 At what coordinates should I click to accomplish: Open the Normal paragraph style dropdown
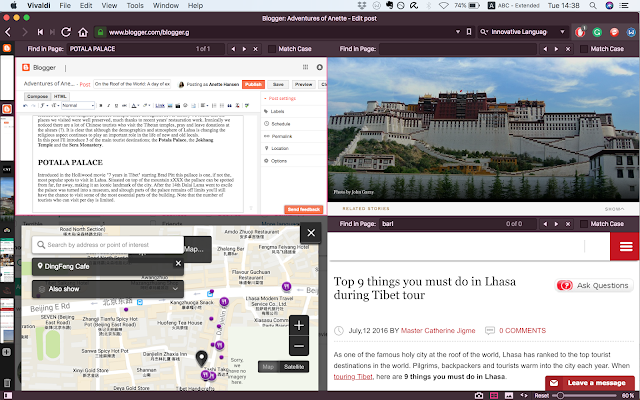[78, 105]
